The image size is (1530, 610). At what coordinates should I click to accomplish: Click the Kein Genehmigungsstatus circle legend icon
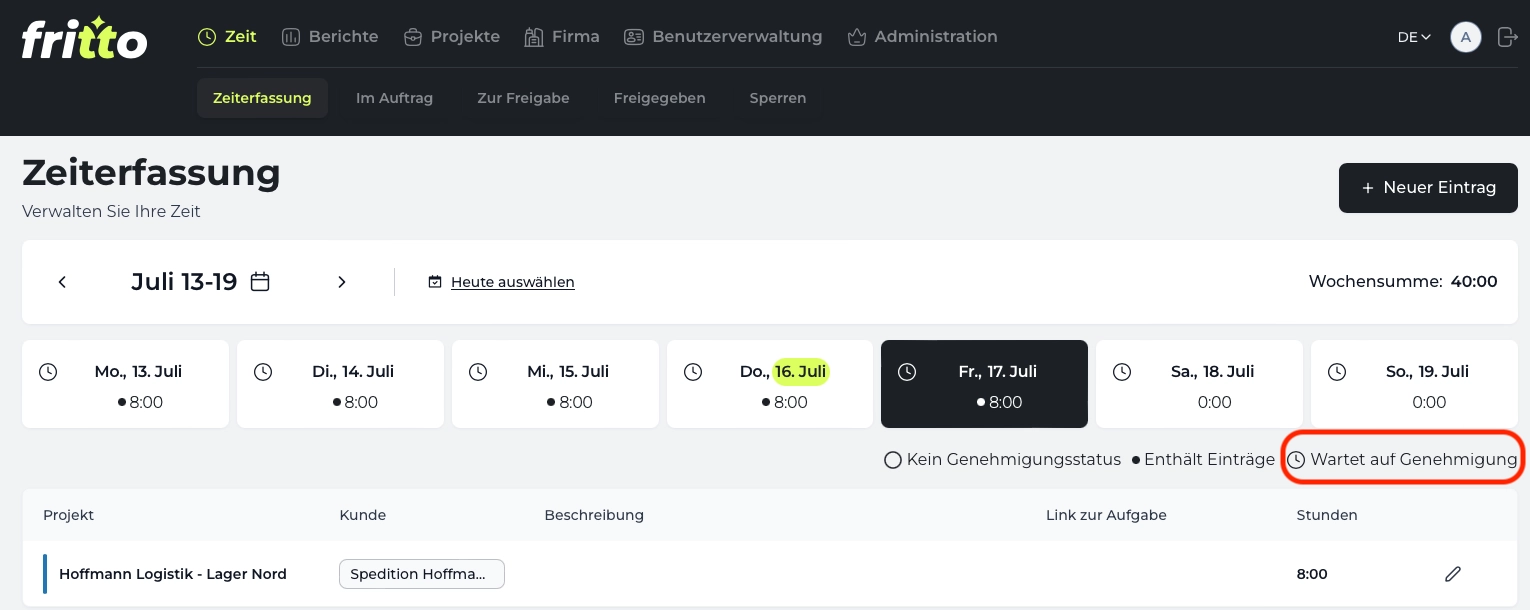(893, 460)
